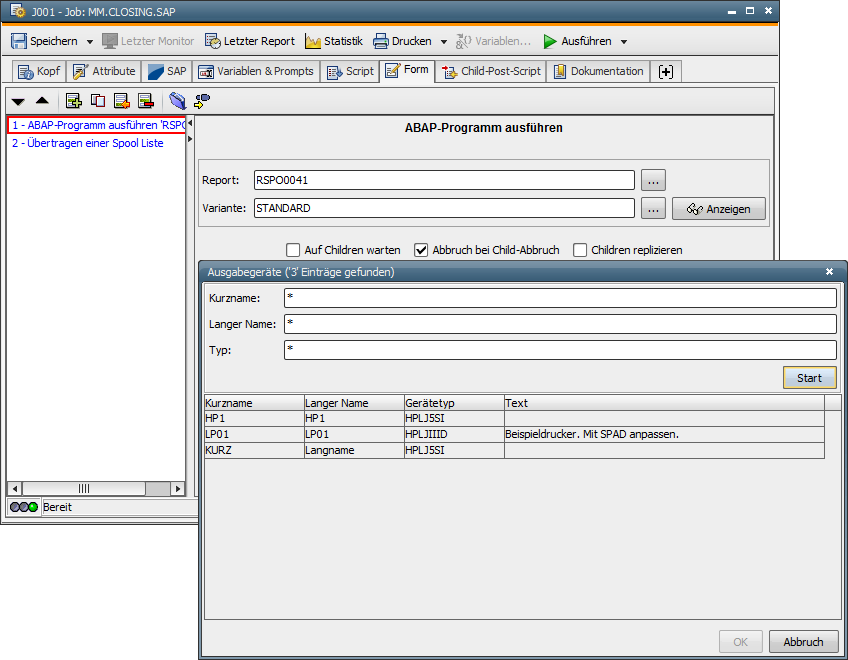Duplicate the step using the copy icon

(x=97, y=101)
